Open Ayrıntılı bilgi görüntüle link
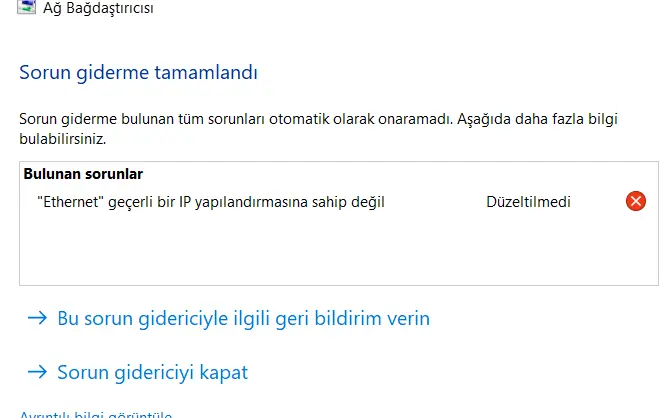Image resolution: width=663 pixels, height=418 pixels. pyautogui.click(x=96, y=414)
